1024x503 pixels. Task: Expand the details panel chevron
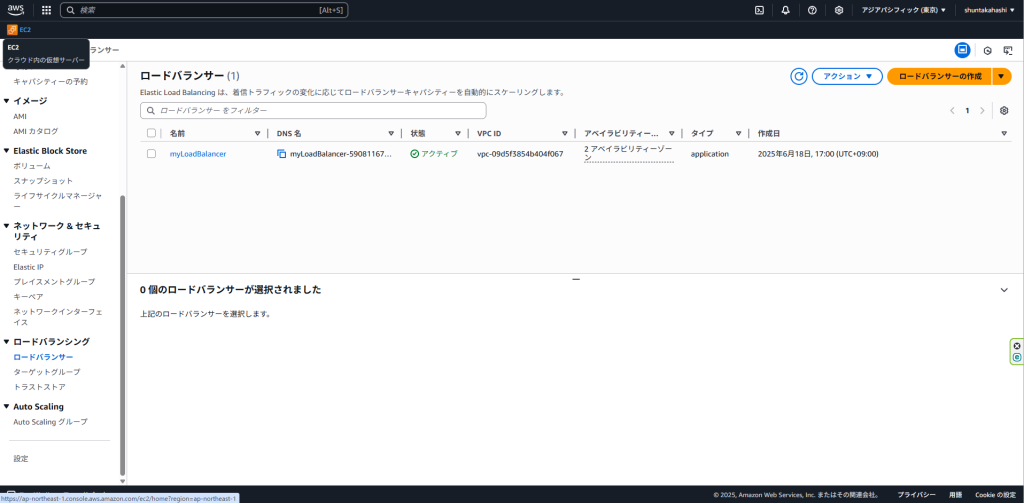coord(1004,290)
